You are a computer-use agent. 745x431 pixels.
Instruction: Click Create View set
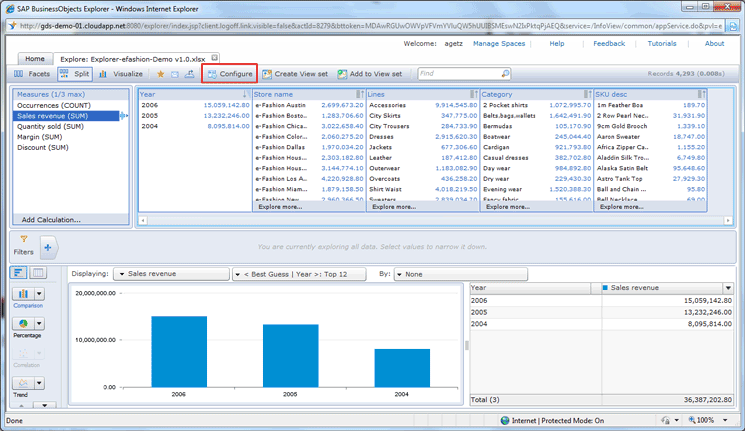[x=295, y=74]
